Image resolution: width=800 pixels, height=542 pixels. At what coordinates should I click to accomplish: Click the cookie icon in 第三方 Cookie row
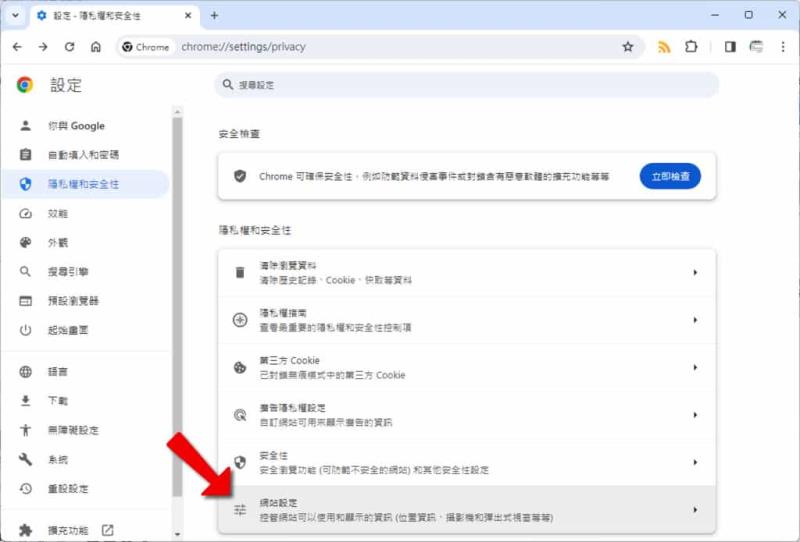coord(240,367)
